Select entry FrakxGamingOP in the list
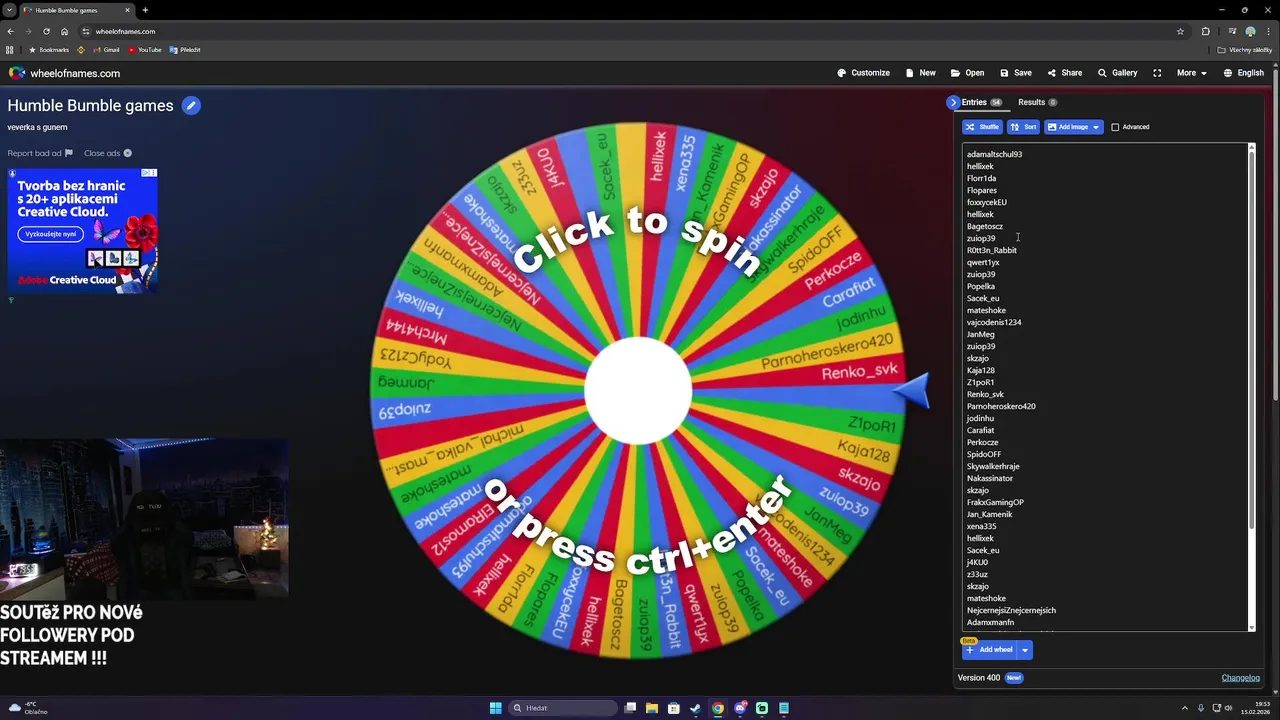Image resolution: width=1280 pixels, height=720 pixels. 995,502
